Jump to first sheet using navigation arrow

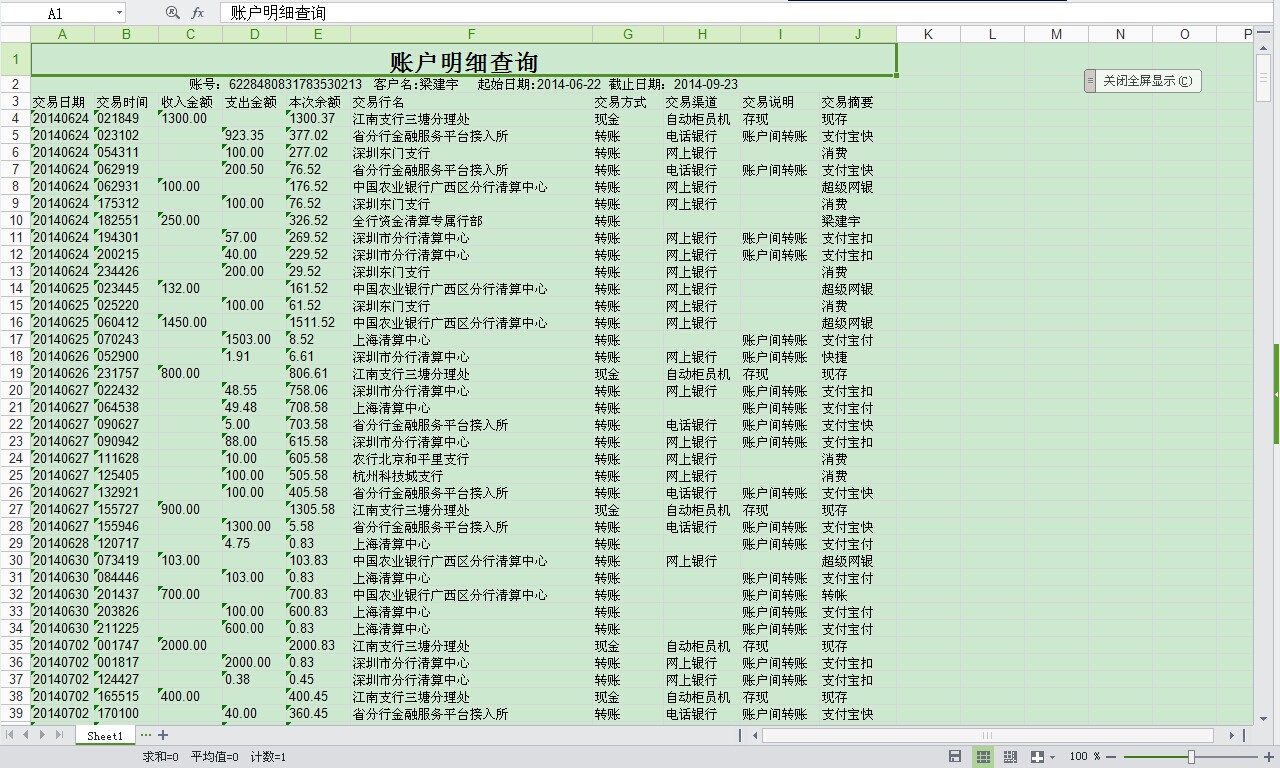click(10, 735)
